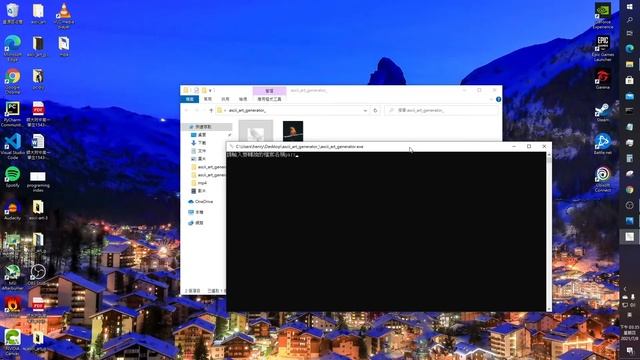Viewport: 640px width, 360px height.
Task: Open MSI Afterburner desktop shortcut
Action: pyautogui.click(x=12, y=277)
